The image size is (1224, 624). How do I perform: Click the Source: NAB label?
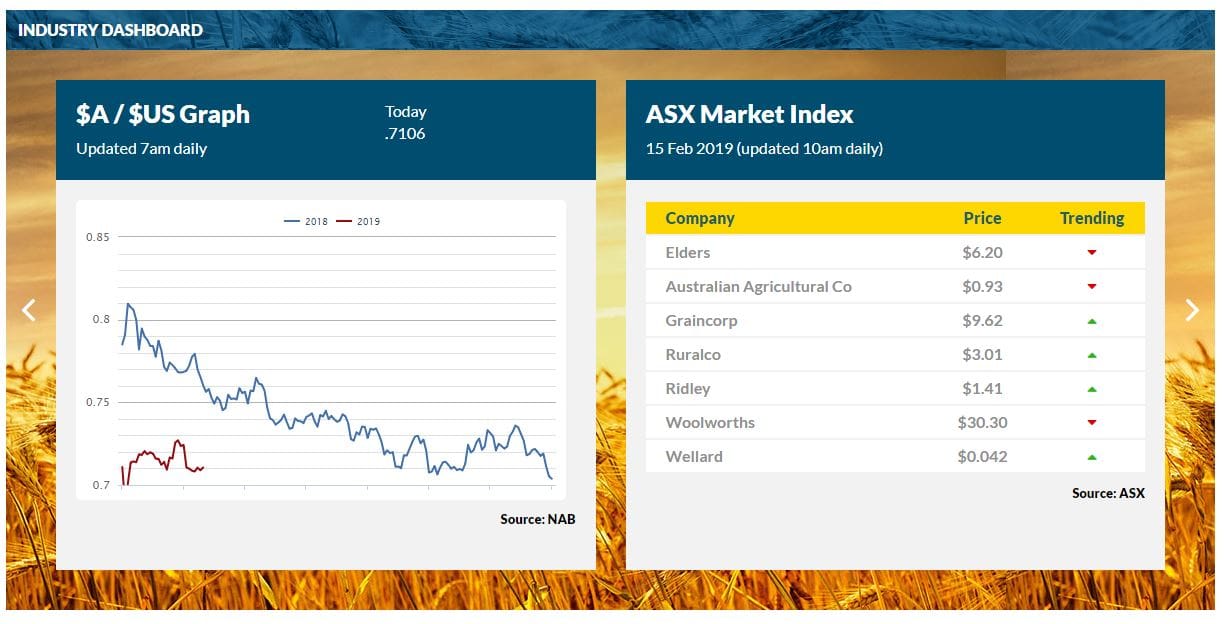[x=538, y=519]
